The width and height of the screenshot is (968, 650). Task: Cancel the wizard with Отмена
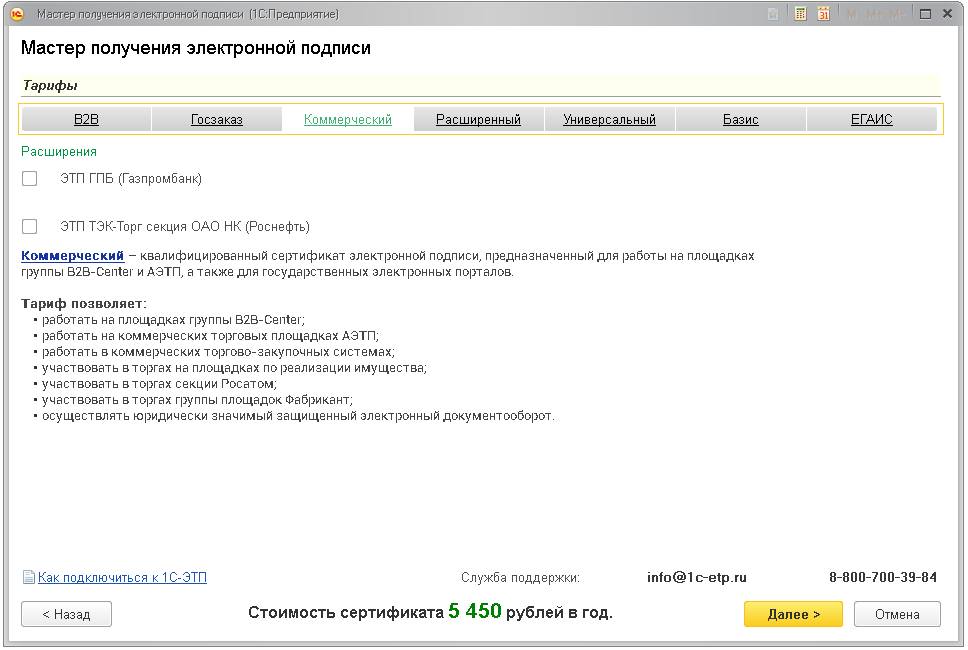click(897, 614)
